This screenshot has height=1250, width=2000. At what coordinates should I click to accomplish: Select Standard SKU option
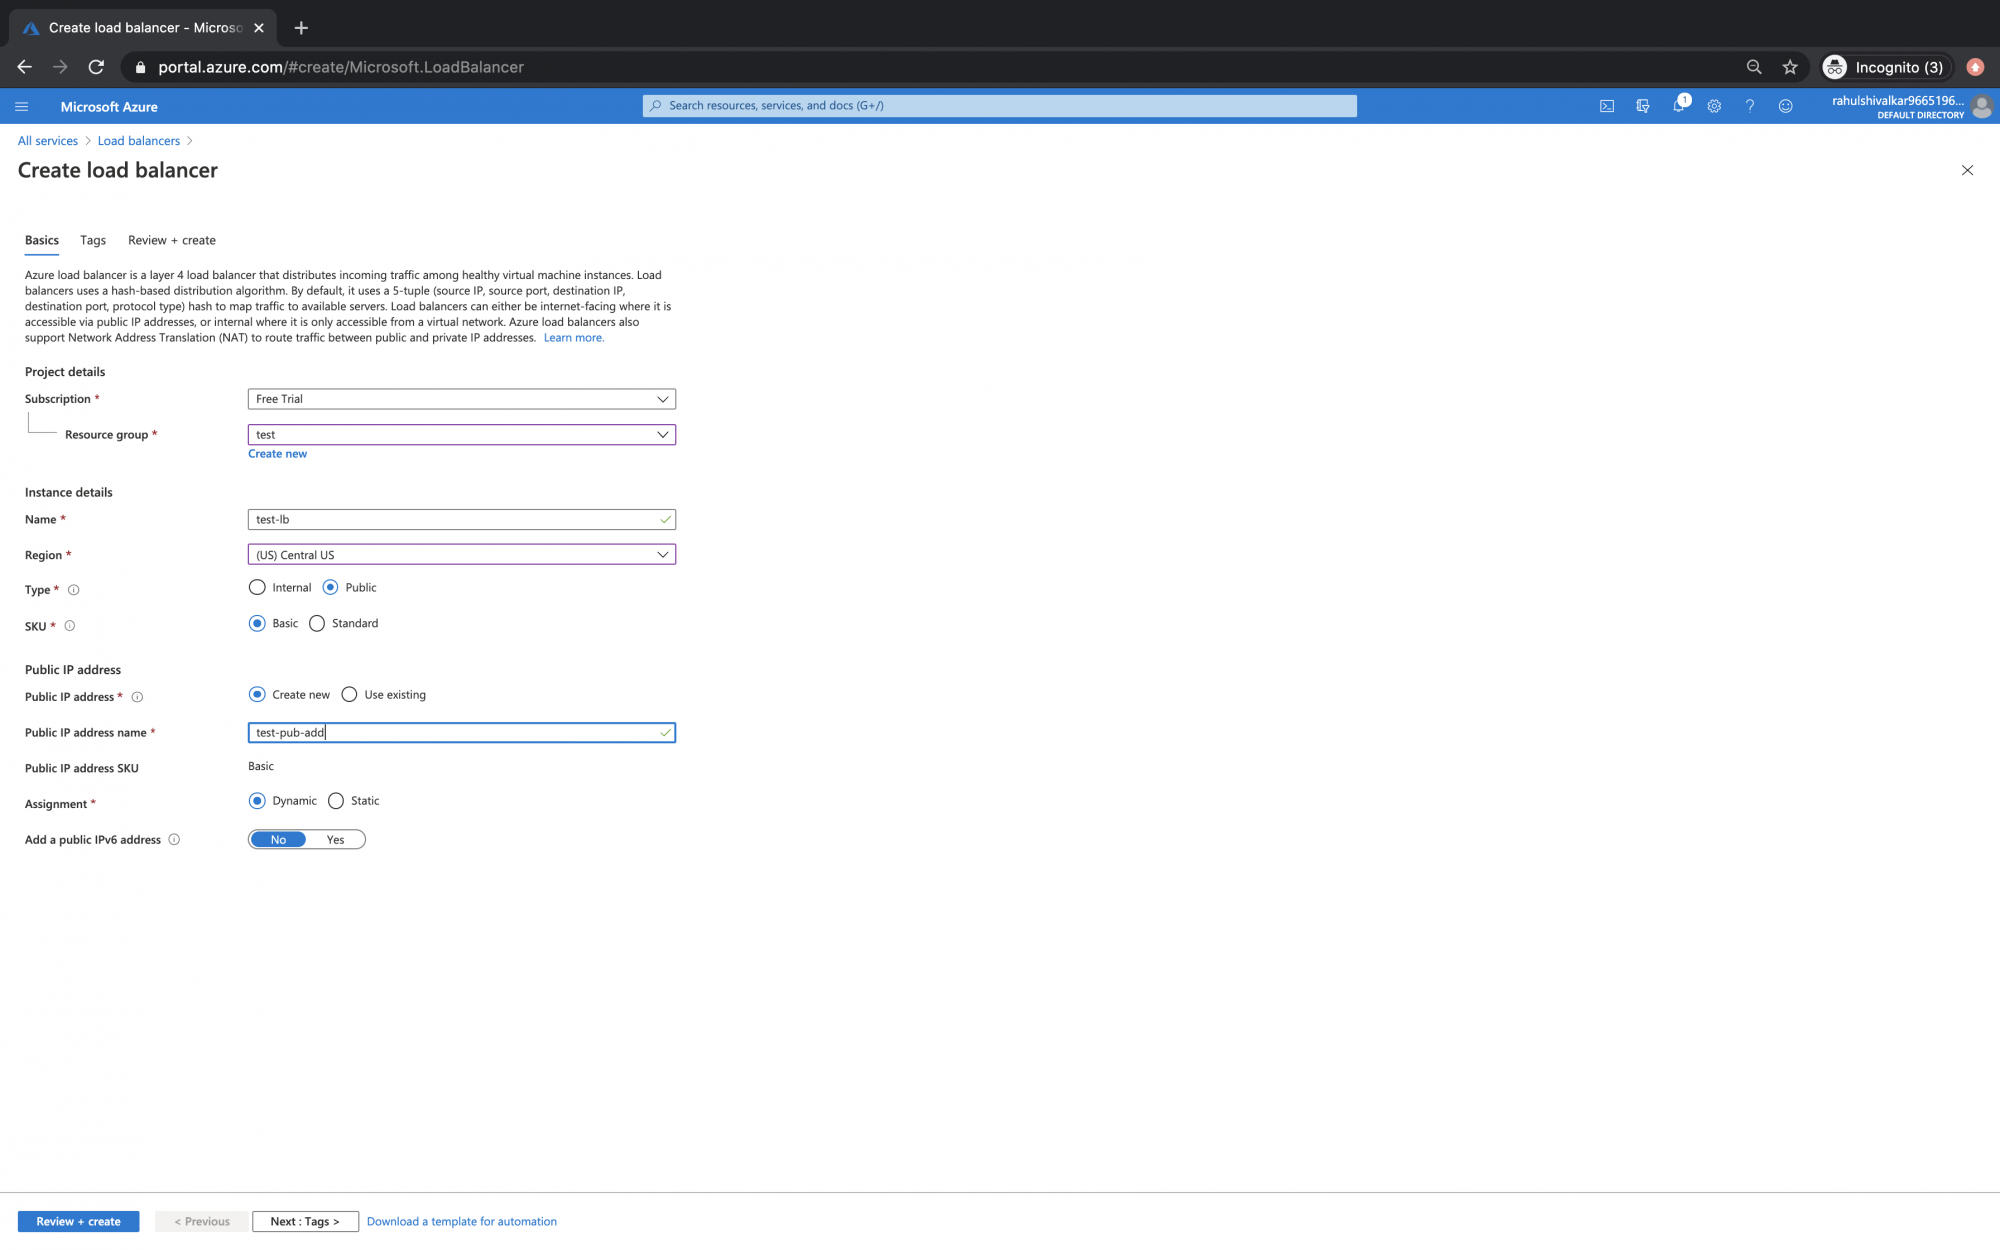pos(317,624)
